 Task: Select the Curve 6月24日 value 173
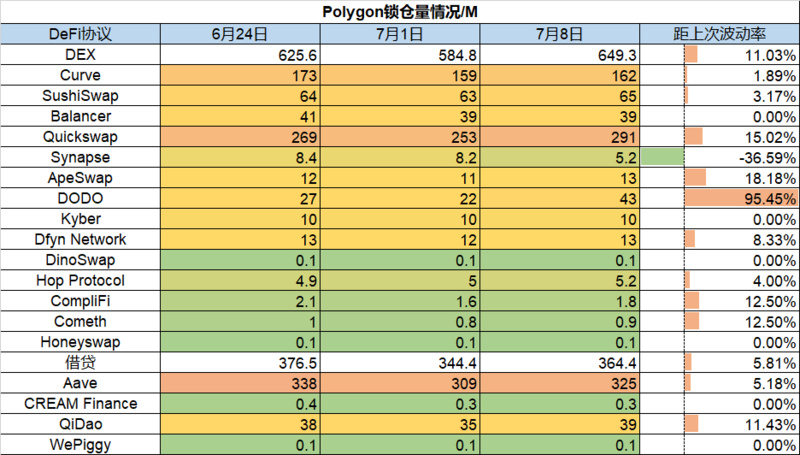(x=239, y=75)
